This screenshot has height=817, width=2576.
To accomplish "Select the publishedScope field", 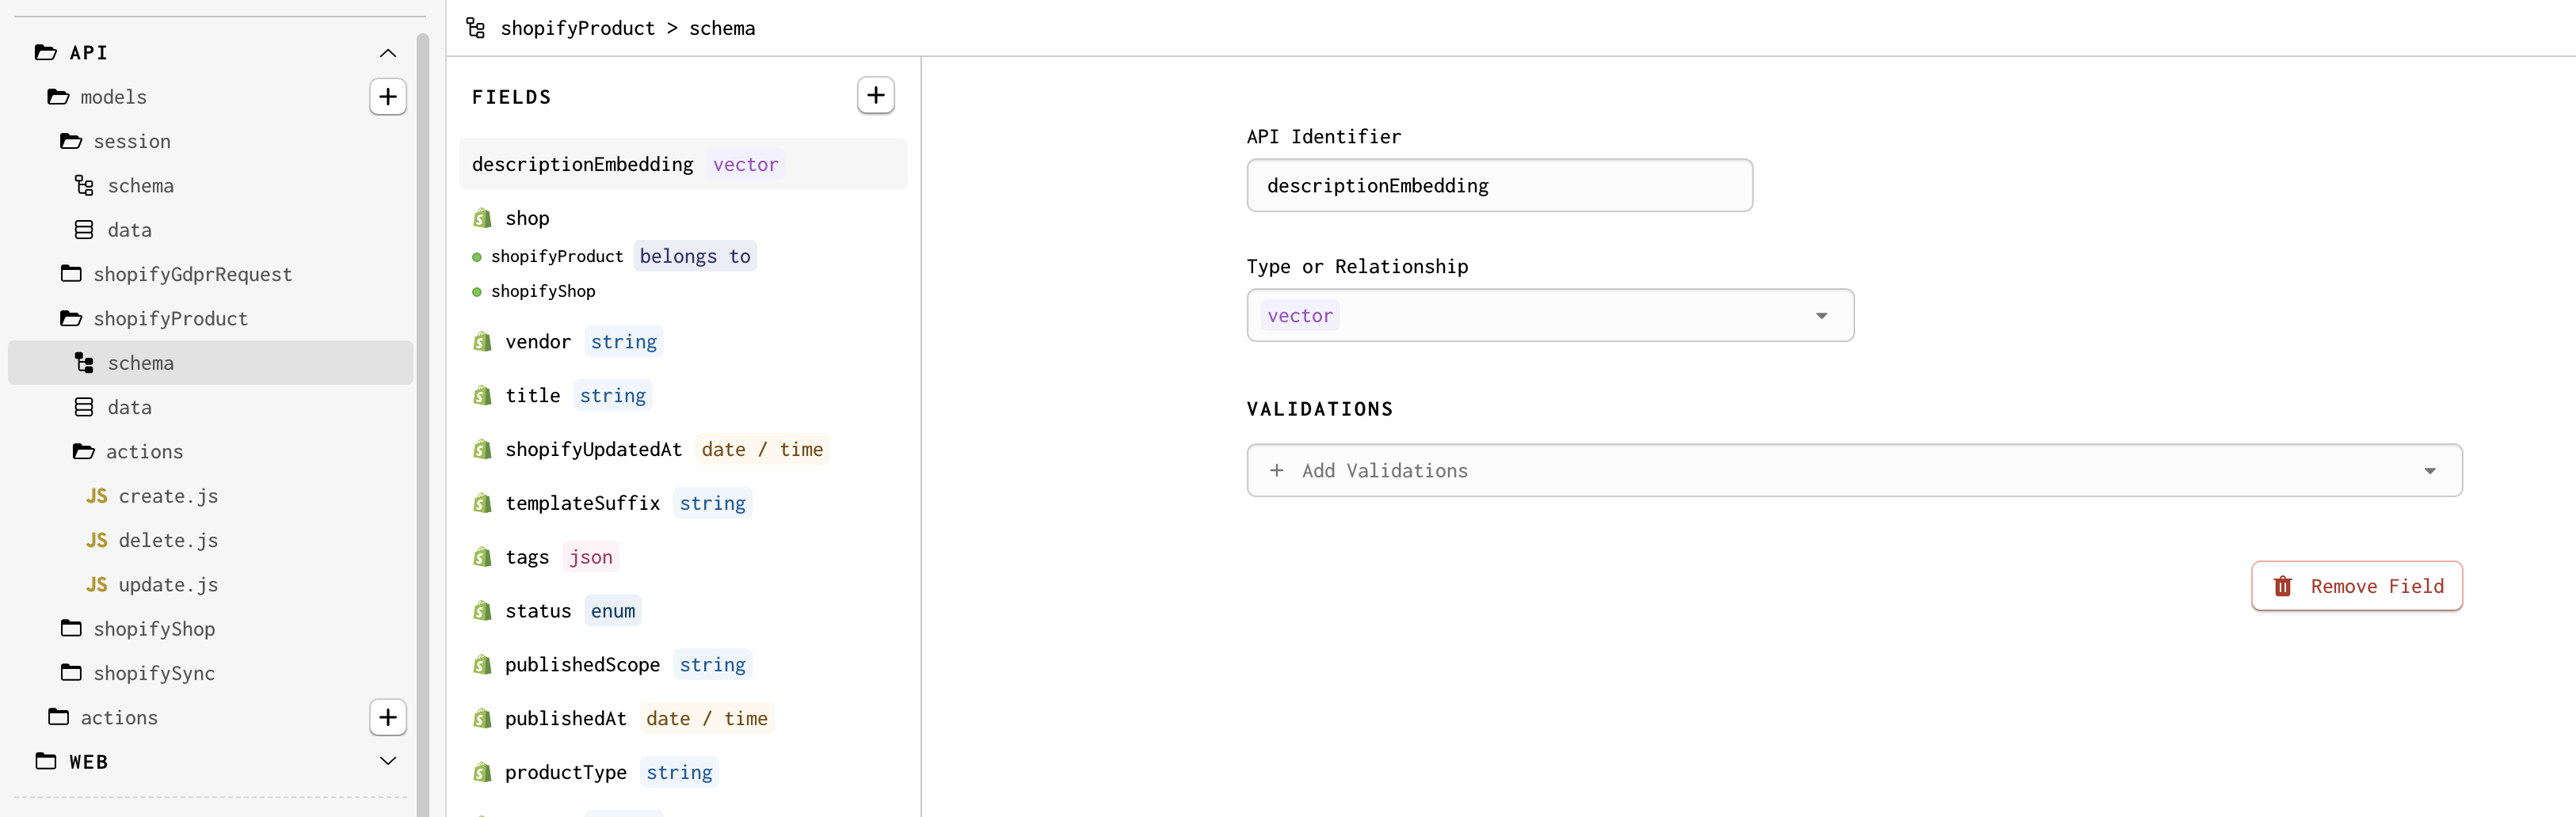I will coord(683,665).
